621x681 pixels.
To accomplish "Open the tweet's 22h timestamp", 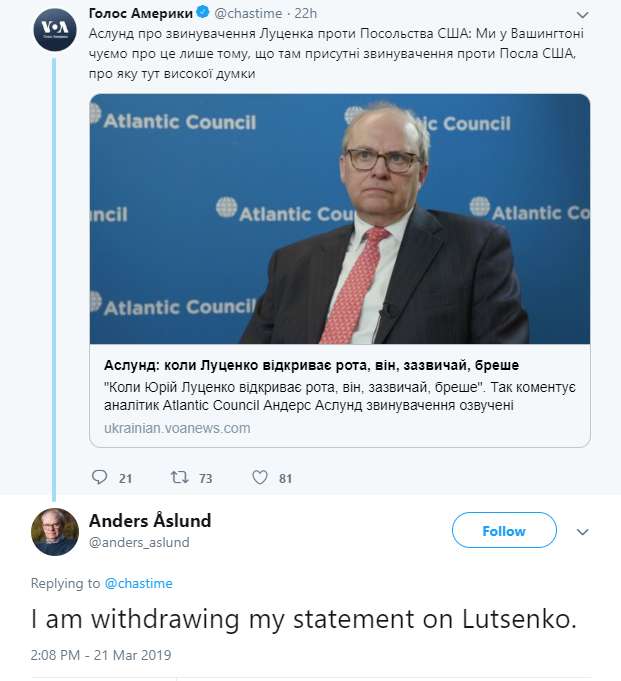I will [x=306, y=15].
